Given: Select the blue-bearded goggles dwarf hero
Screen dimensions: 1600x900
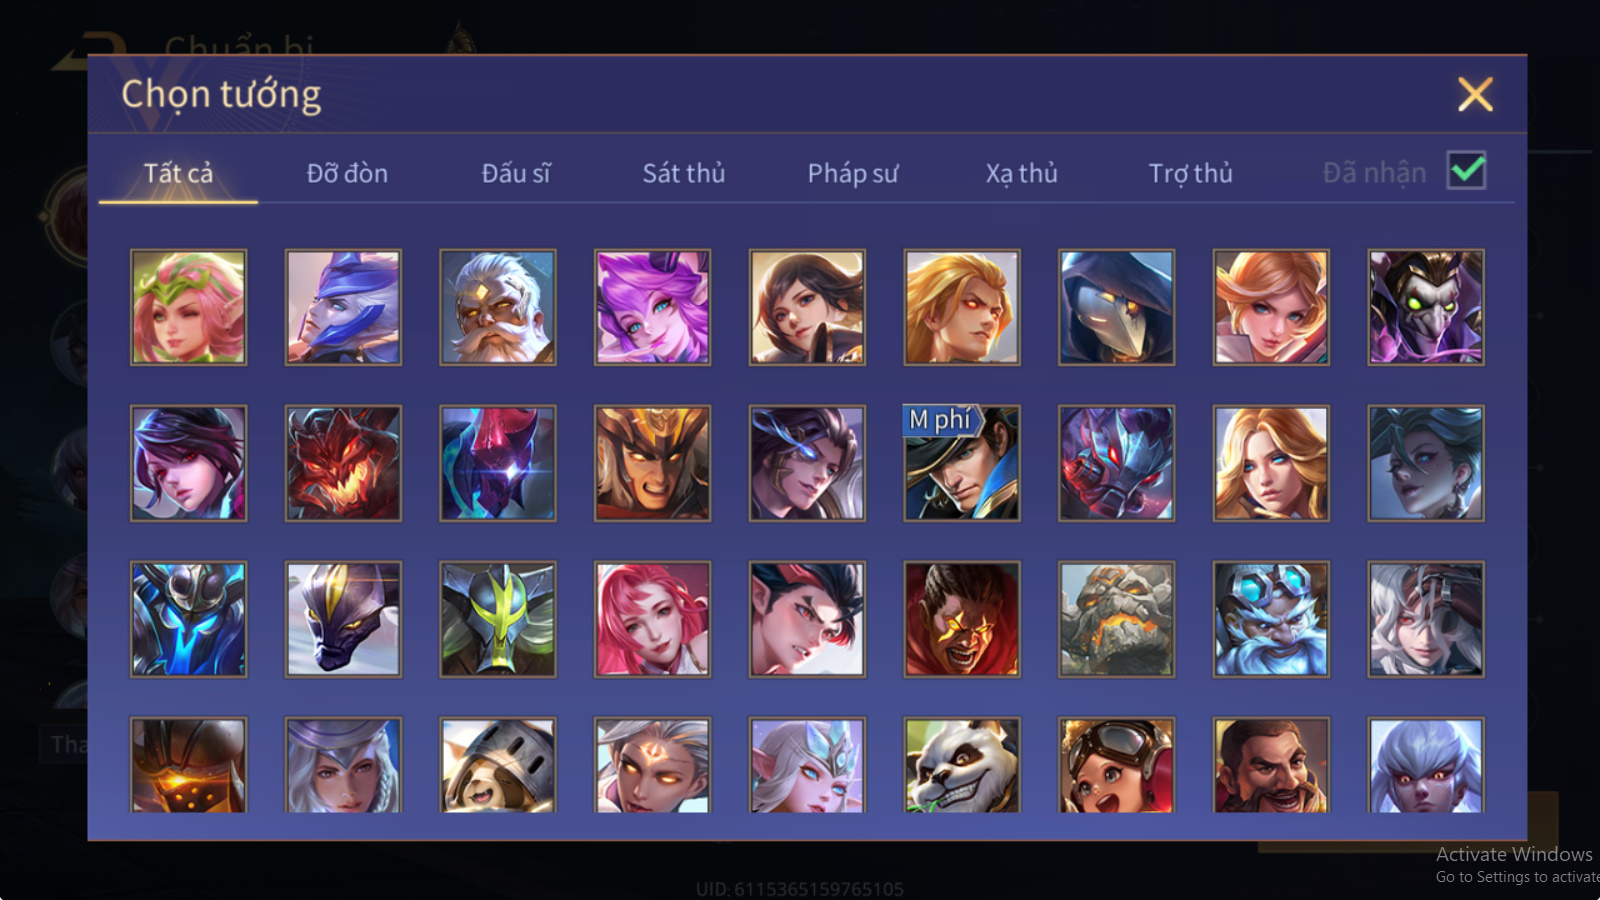Looking at the screenshot, I should [1271, 619].
